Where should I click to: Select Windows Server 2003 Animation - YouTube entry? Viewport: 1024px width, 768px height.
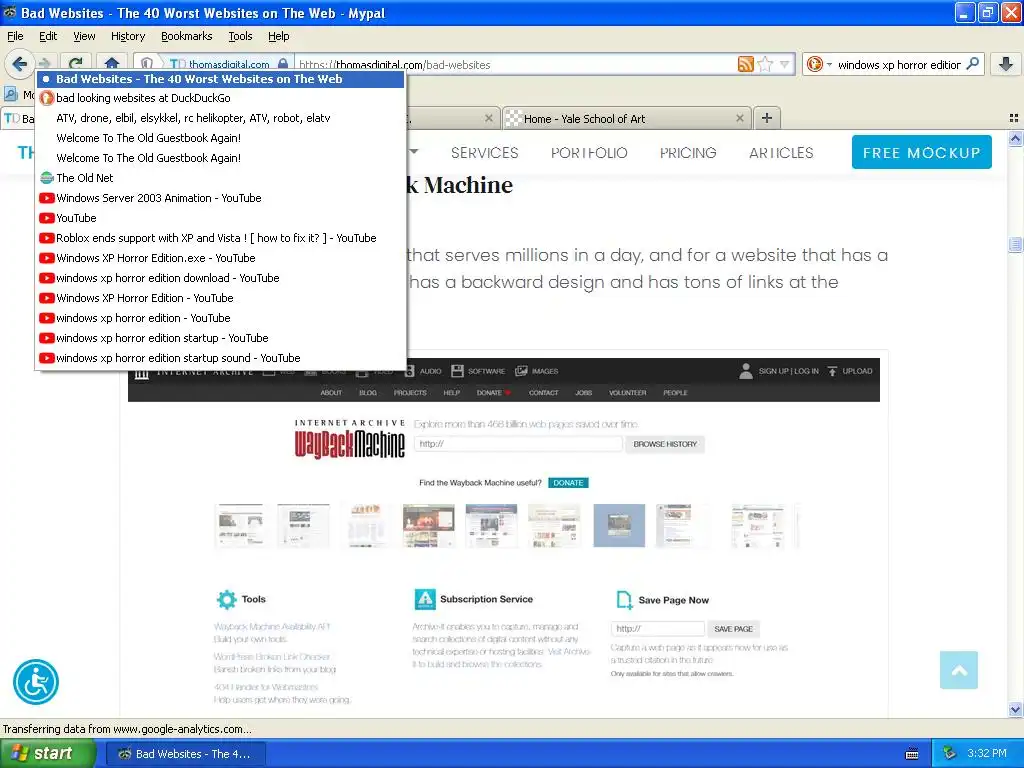click(x=220, y=198)
